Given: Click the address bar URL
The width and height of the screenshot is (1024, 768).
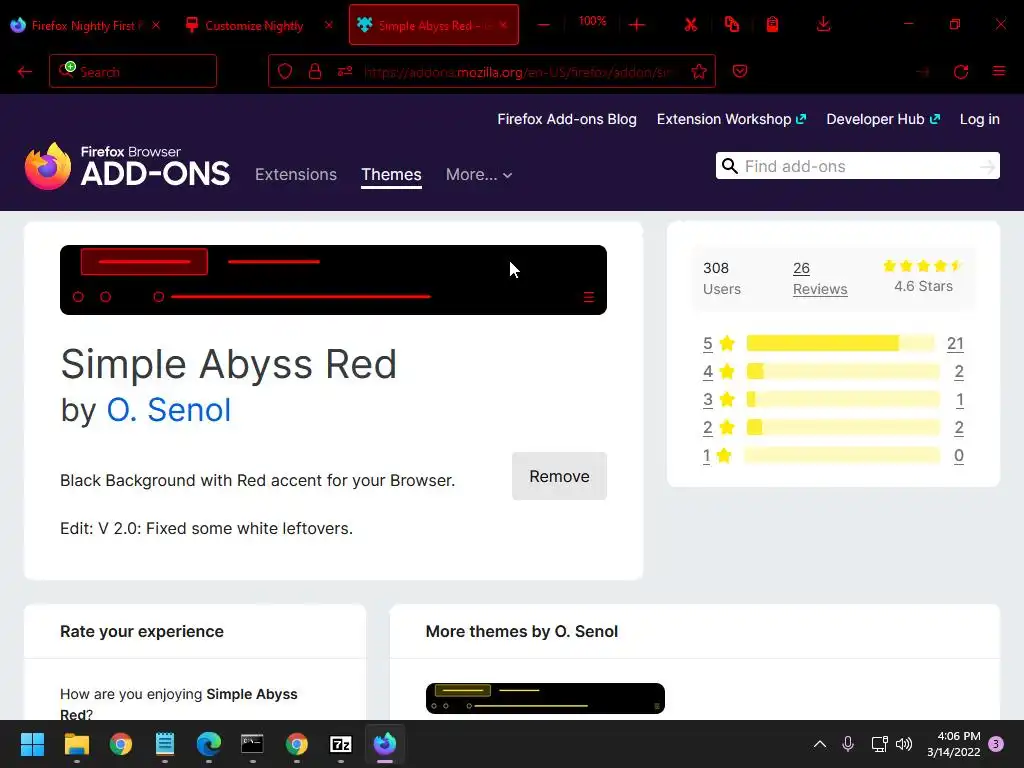Looking at the screenshot, I should point(516,72).
